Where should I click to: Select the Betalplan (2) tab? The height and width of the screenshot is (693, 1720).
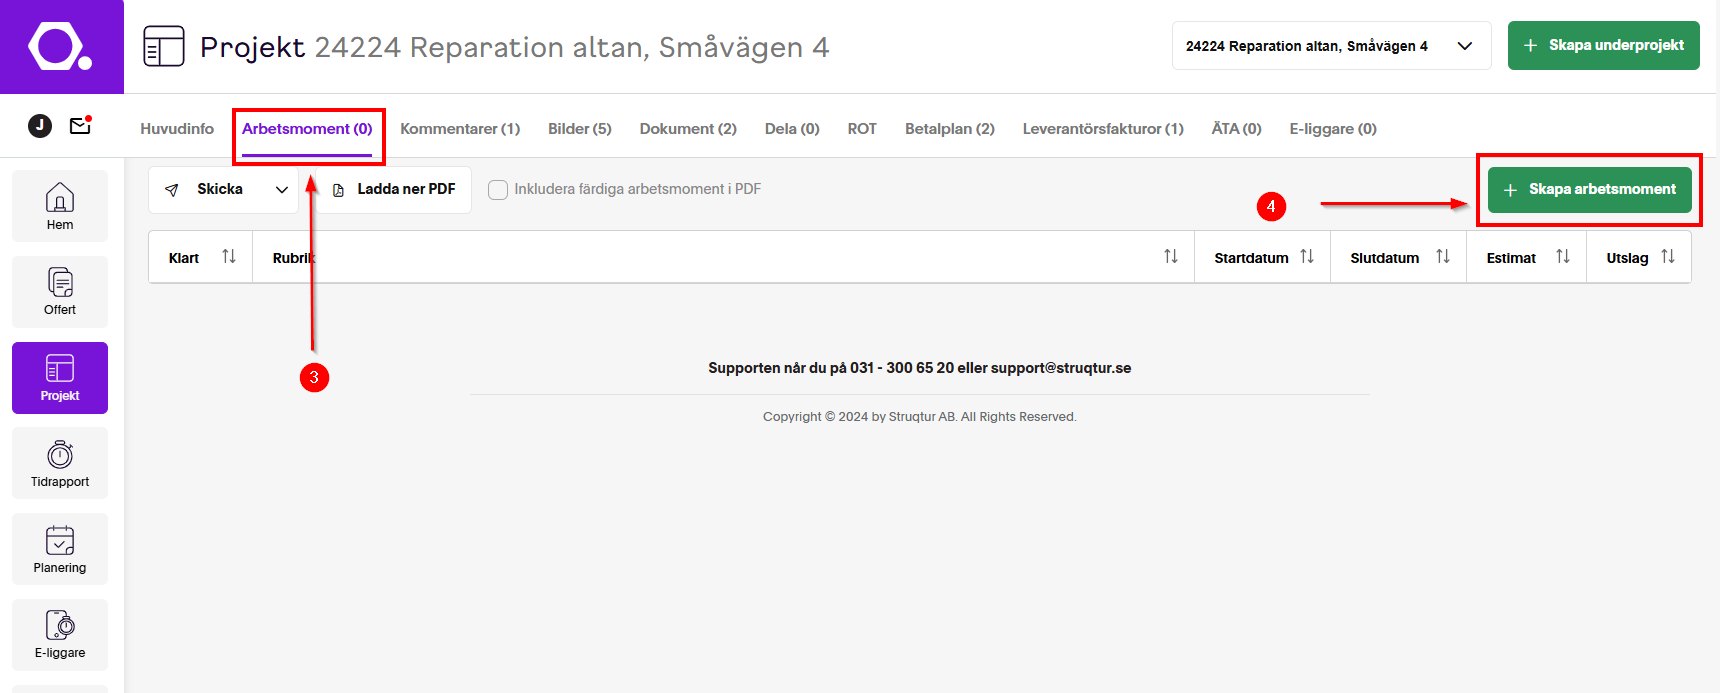click(x=949, y=129)
